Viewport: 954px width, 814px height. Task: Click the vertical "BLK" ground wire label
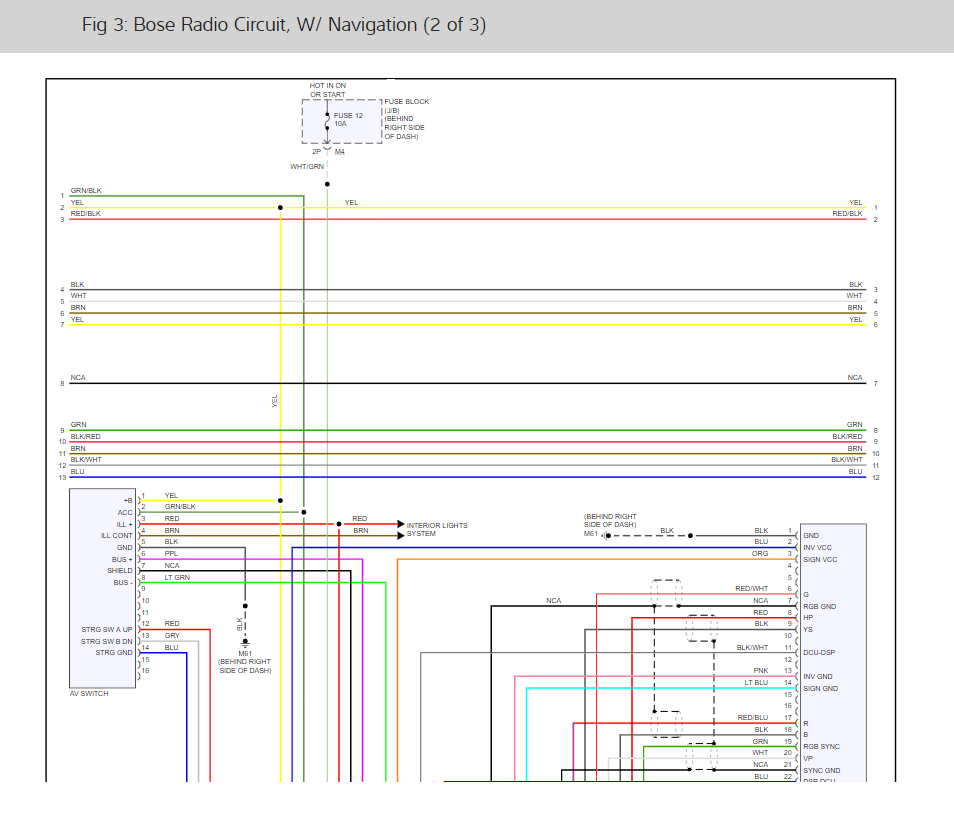[x=239, y=624]
